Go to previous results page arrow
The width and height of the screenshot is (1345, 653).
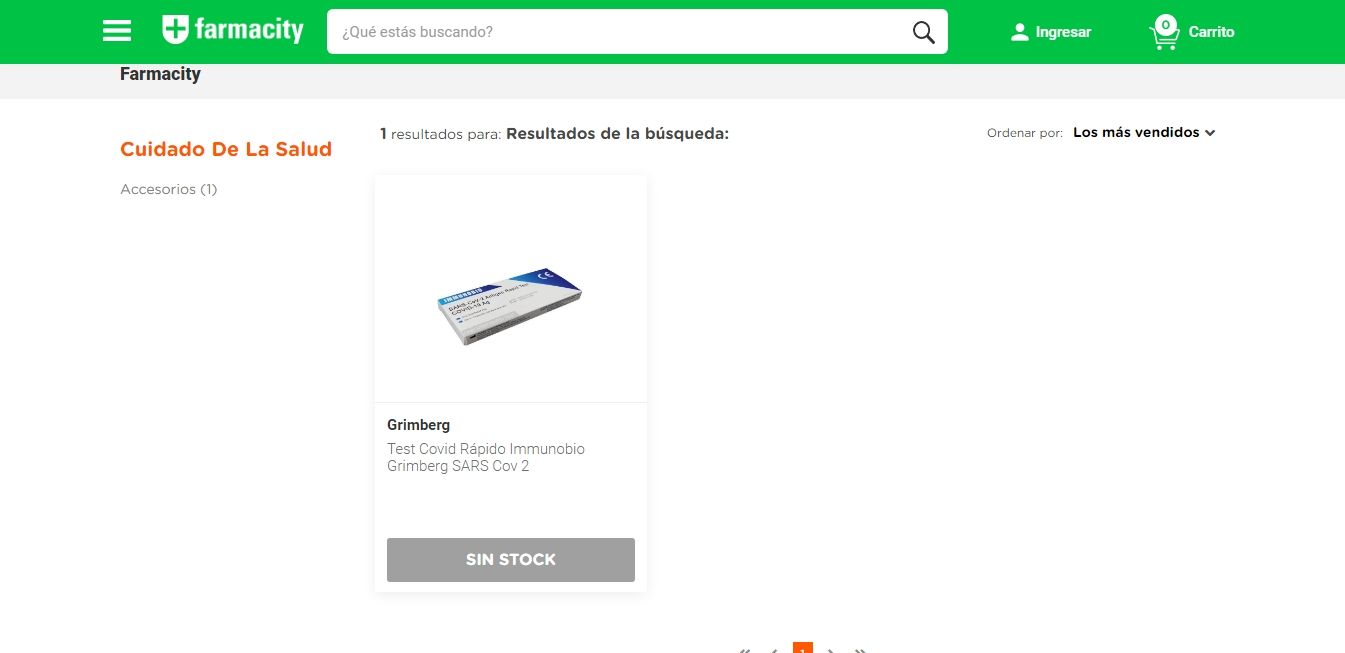tap(773, 649)
